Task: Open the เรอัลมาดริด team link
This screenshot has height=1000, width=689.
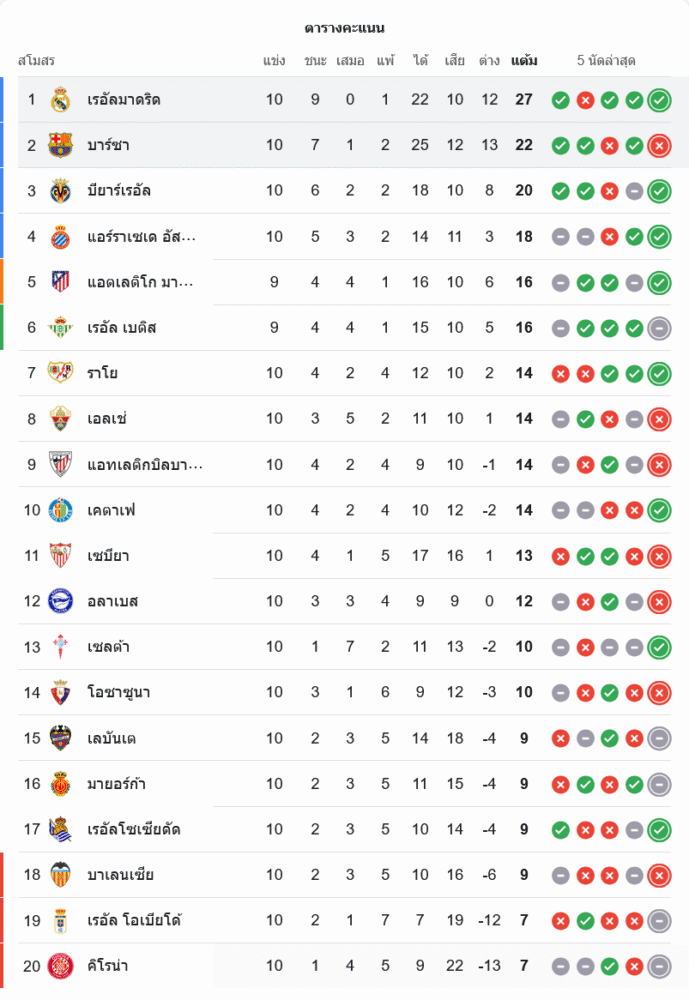Action: (x=124, y=100)
